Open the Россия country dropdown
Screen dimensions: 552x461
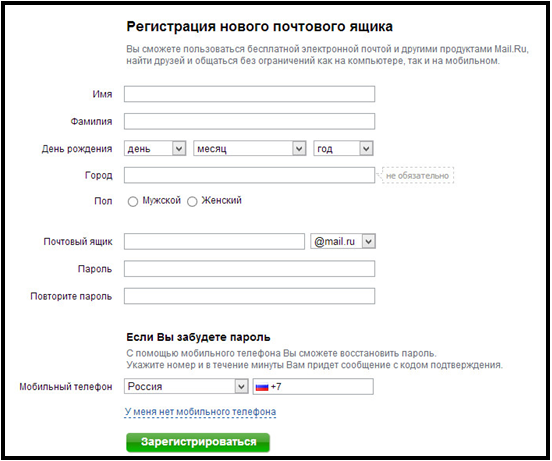coord(186,386)
